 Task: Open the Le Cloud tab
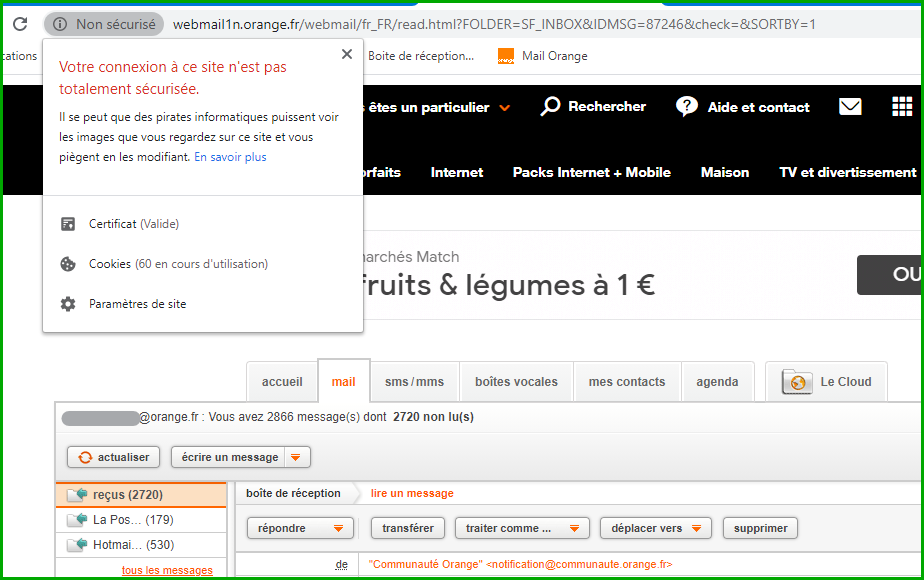827,382
